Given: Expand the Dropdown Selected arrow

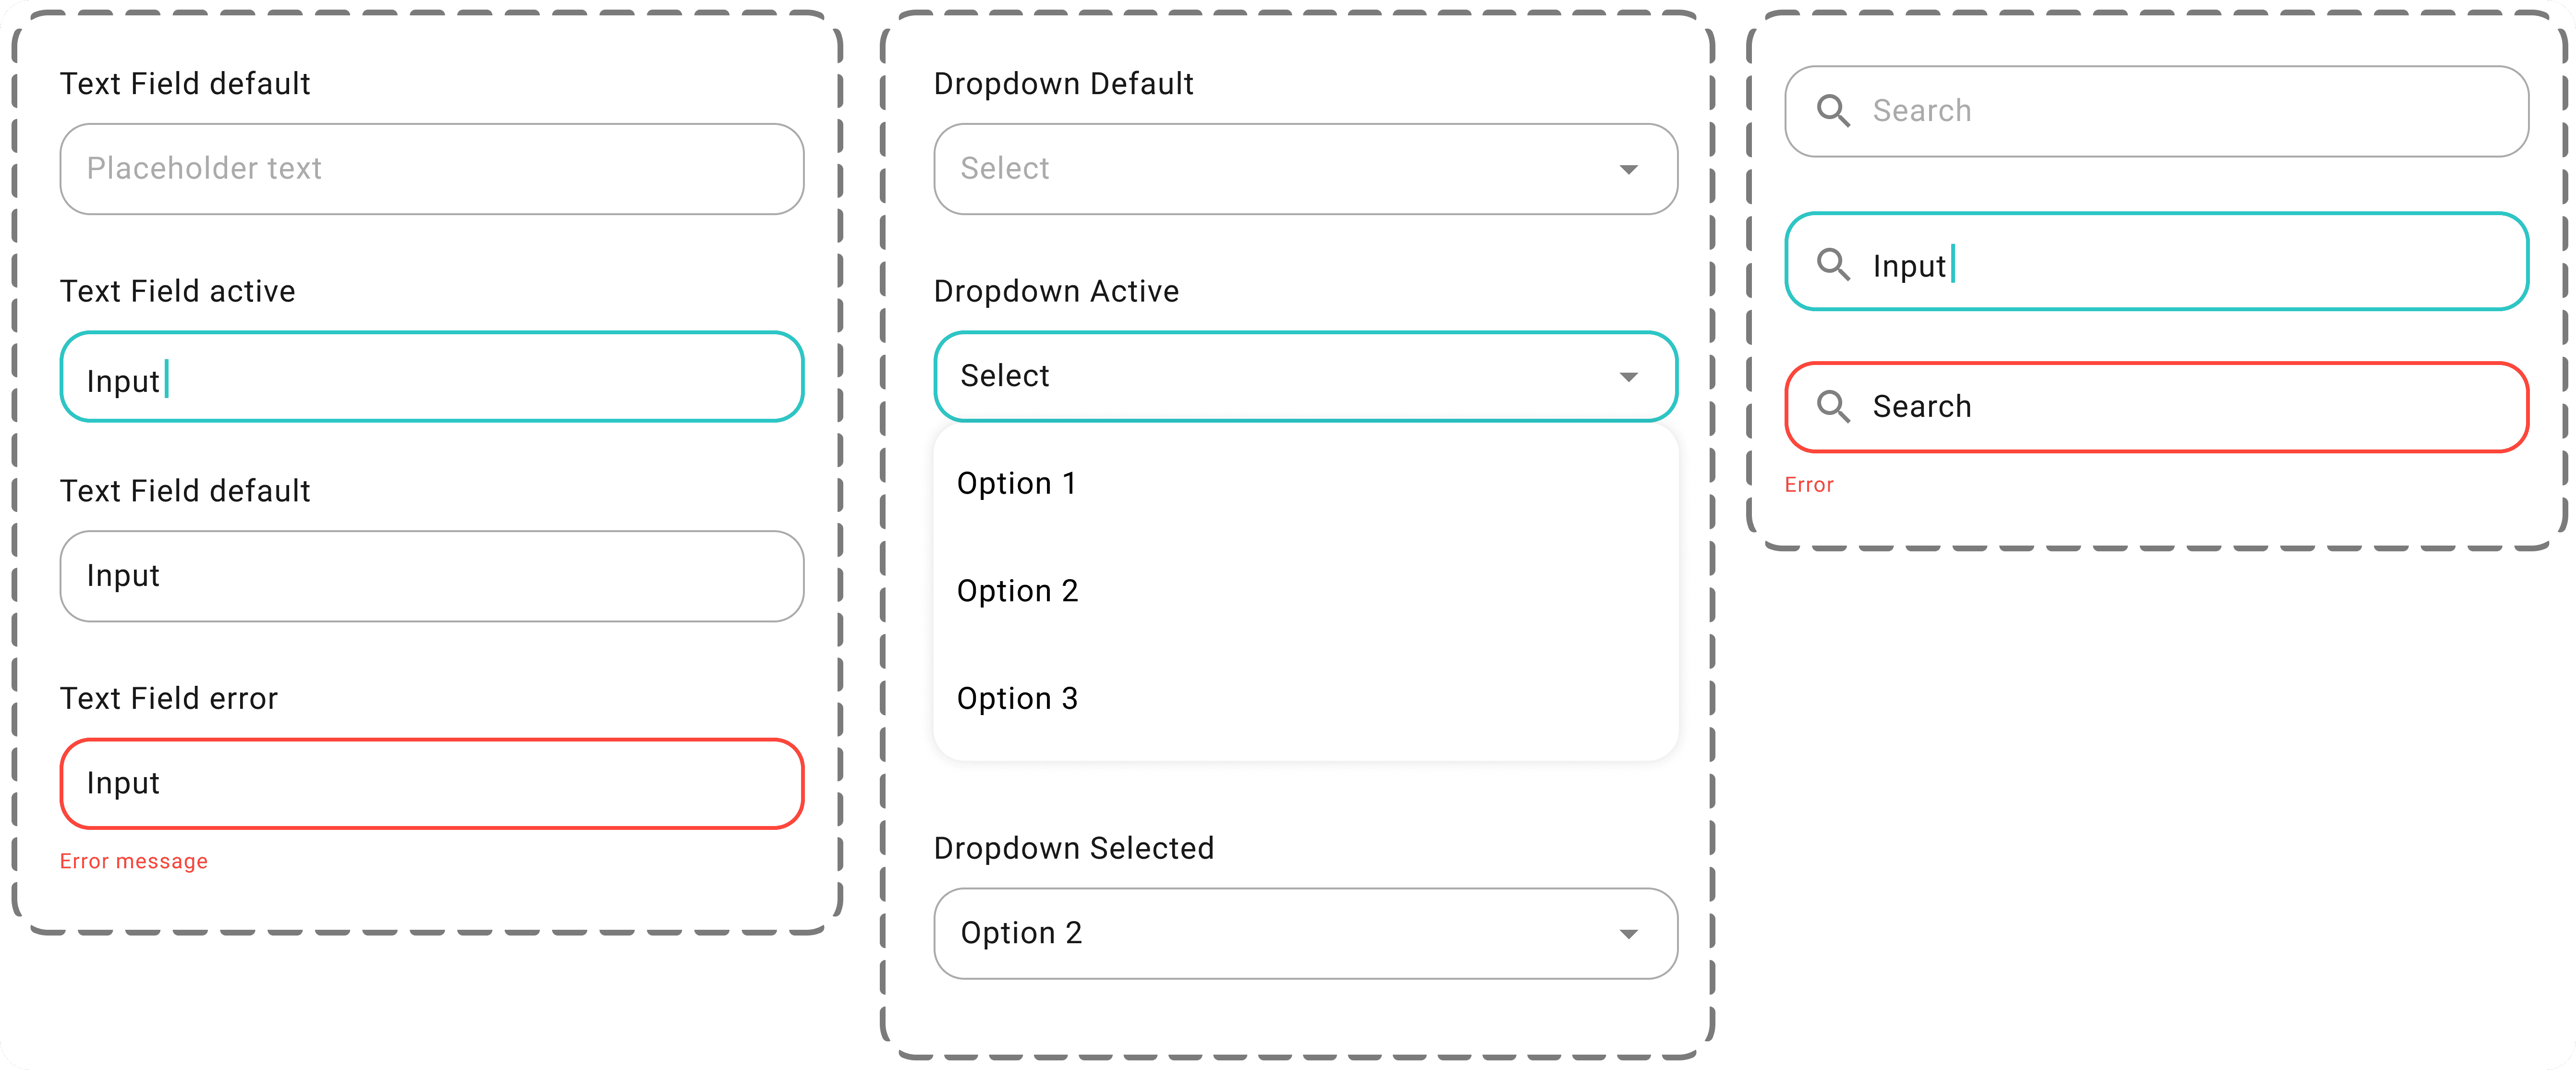Looking at the screenshot, I should 1629,934.
